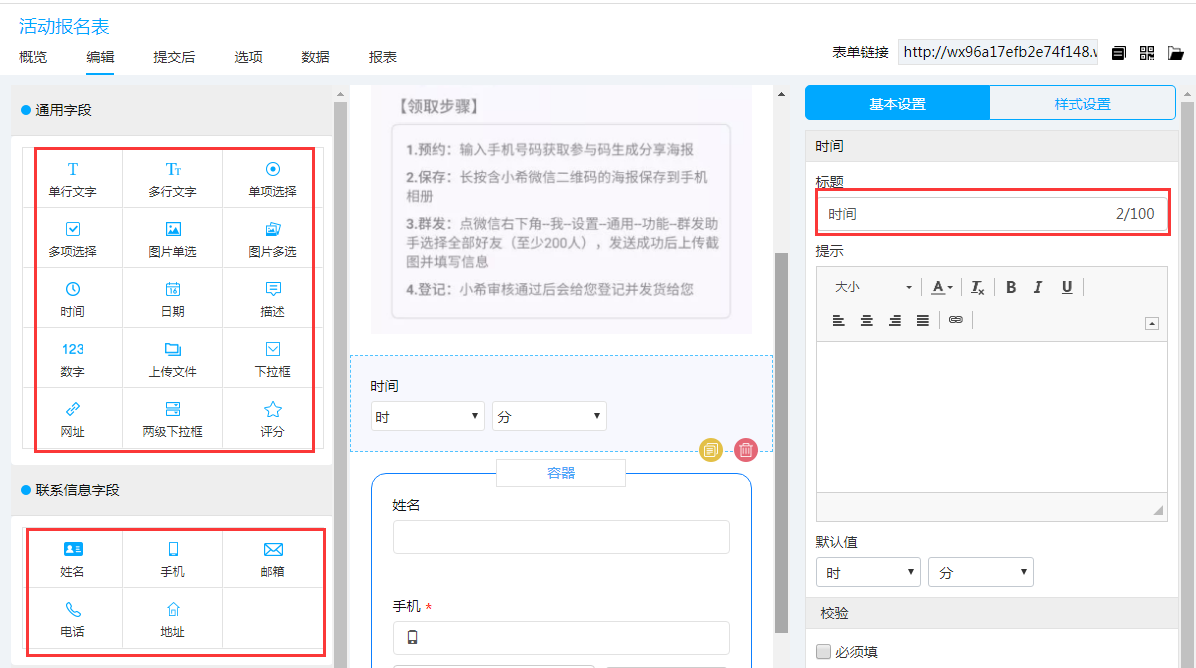Add the 两级下拉框 field
This screenshot has height=668, width=1196.
point(172,419)
